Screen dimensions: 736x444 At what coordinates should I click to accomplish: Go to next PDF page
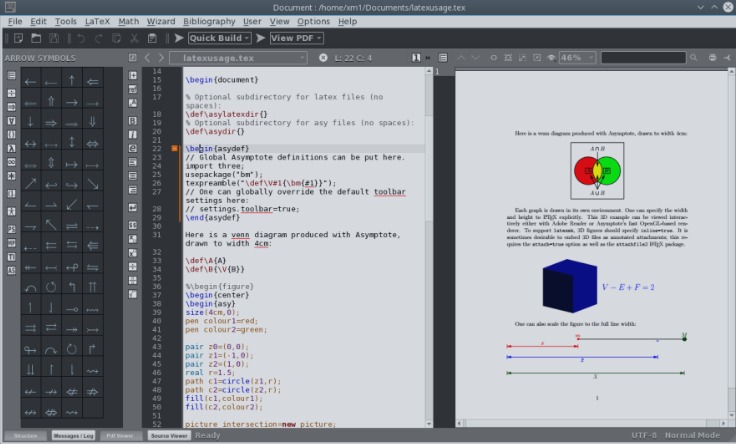pos(475,57)
